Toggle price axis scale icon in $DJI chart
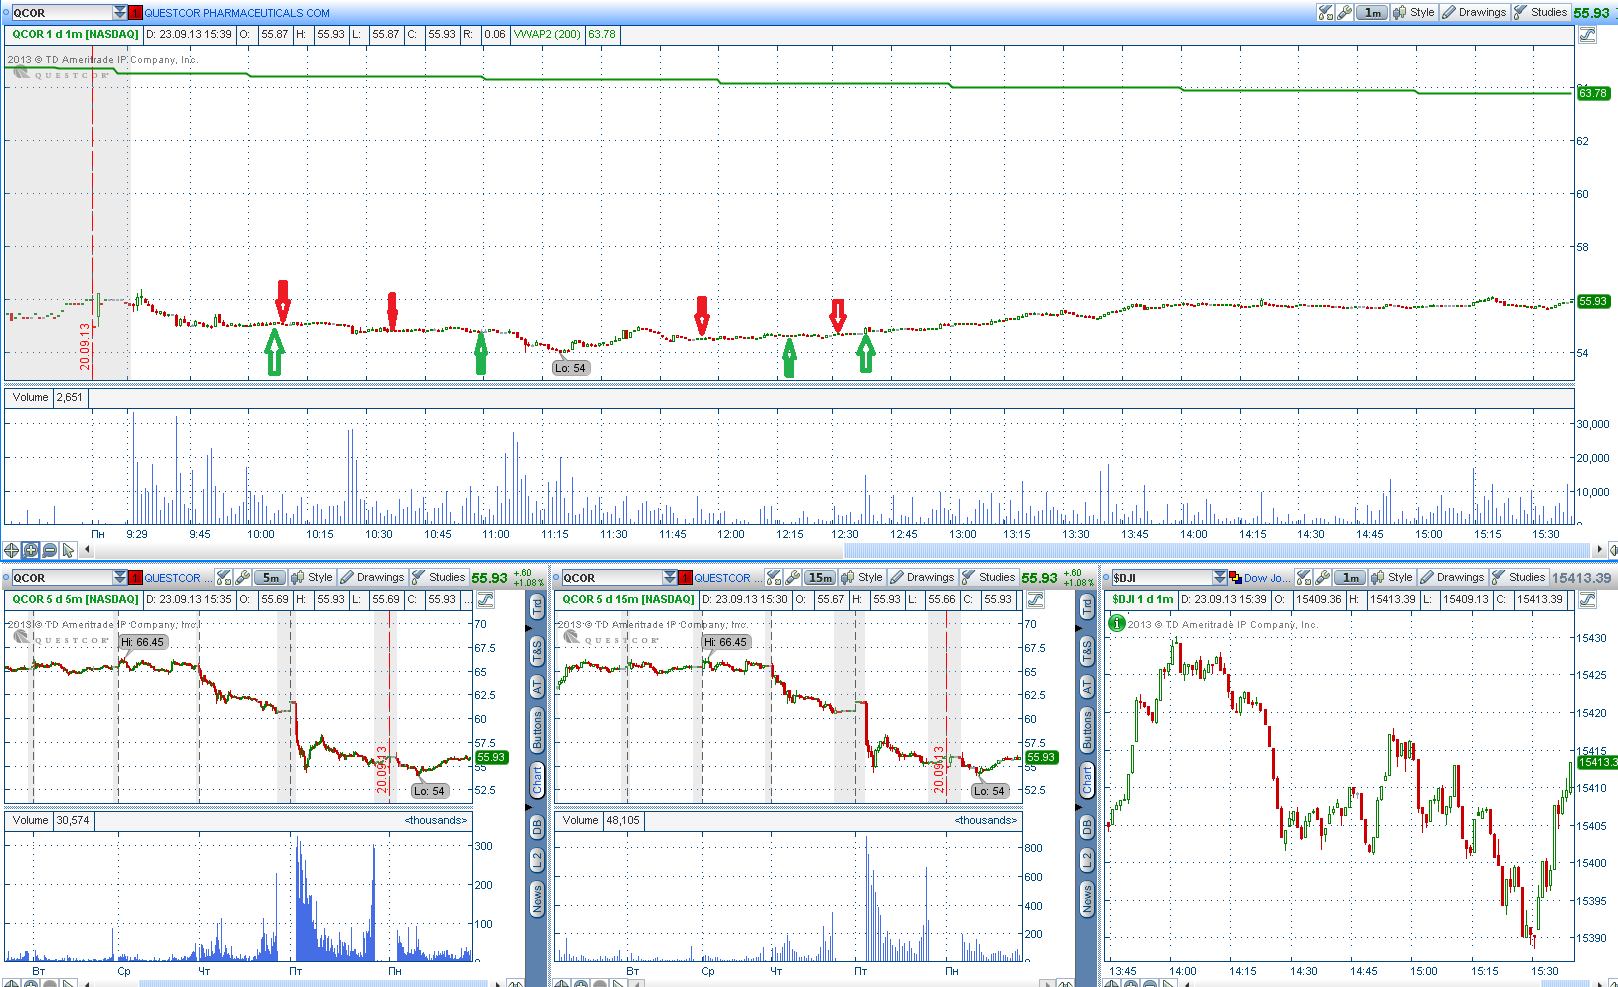 (1587, 600)
